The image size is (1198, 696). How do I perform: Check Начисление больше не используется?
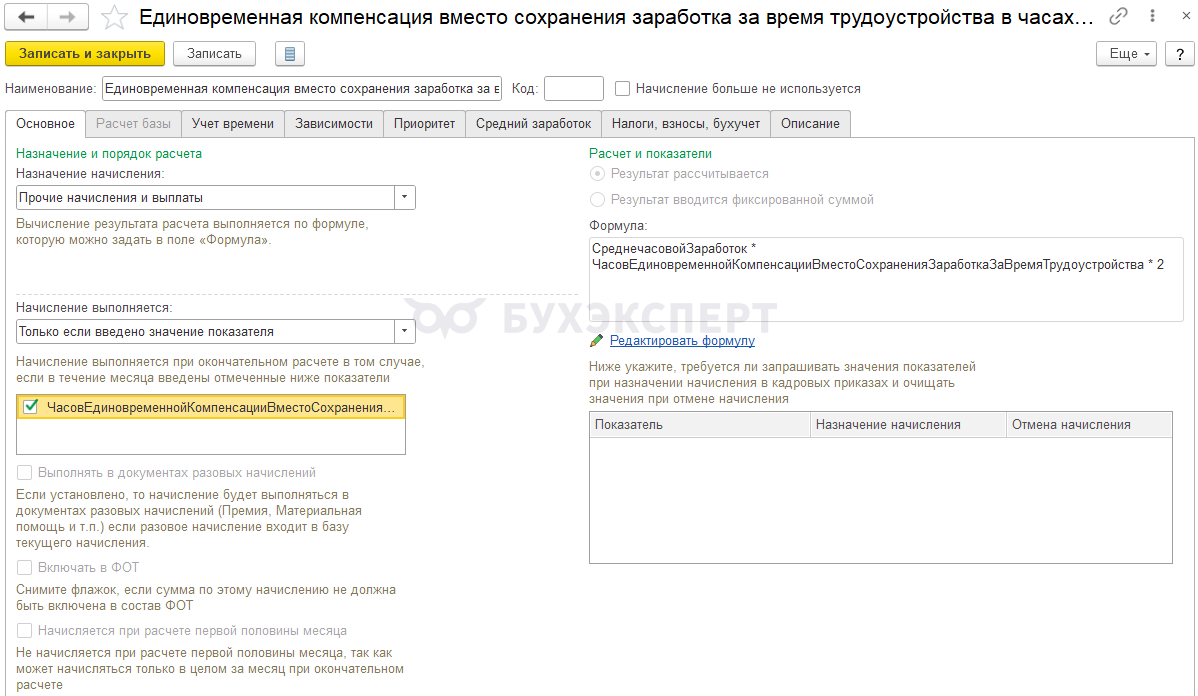623,89
